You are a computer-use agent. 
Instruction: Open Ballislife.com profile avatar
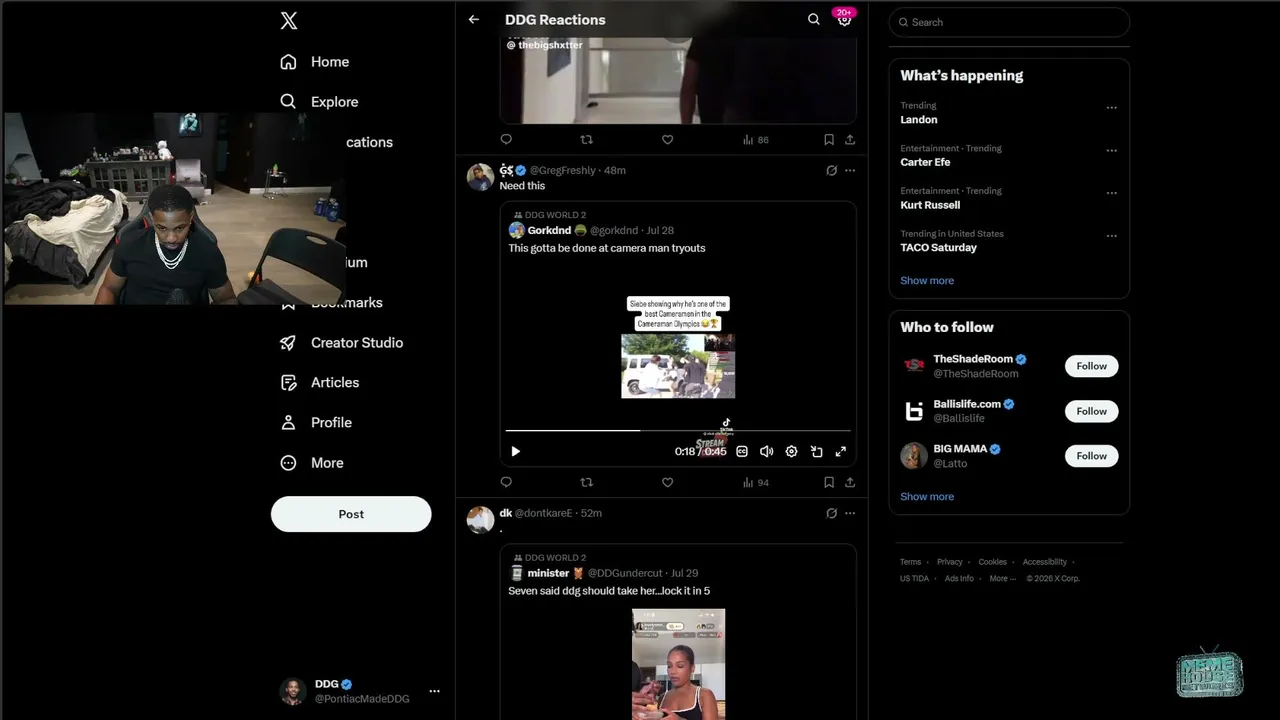coord(914,411)
